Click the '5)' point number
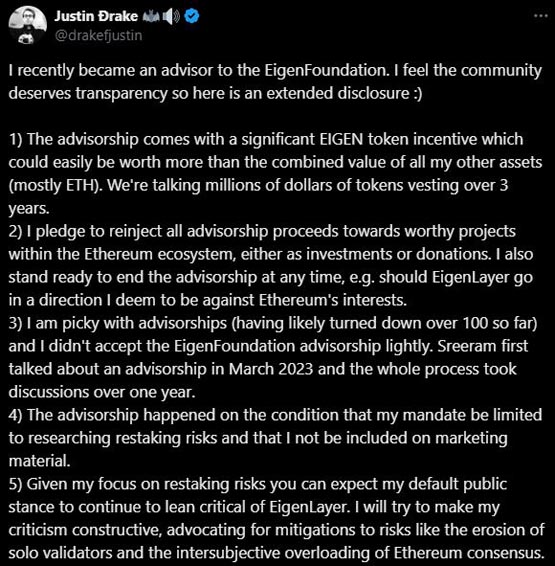Viewport: 555px width, 566px height. pos(15,484)
